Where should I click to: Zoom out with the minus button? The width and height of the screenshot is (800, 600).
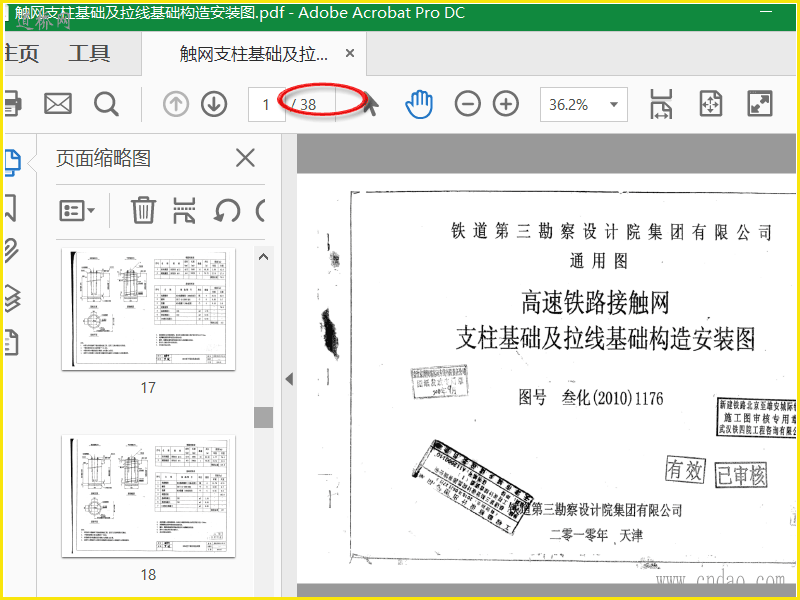click(467, 104)
